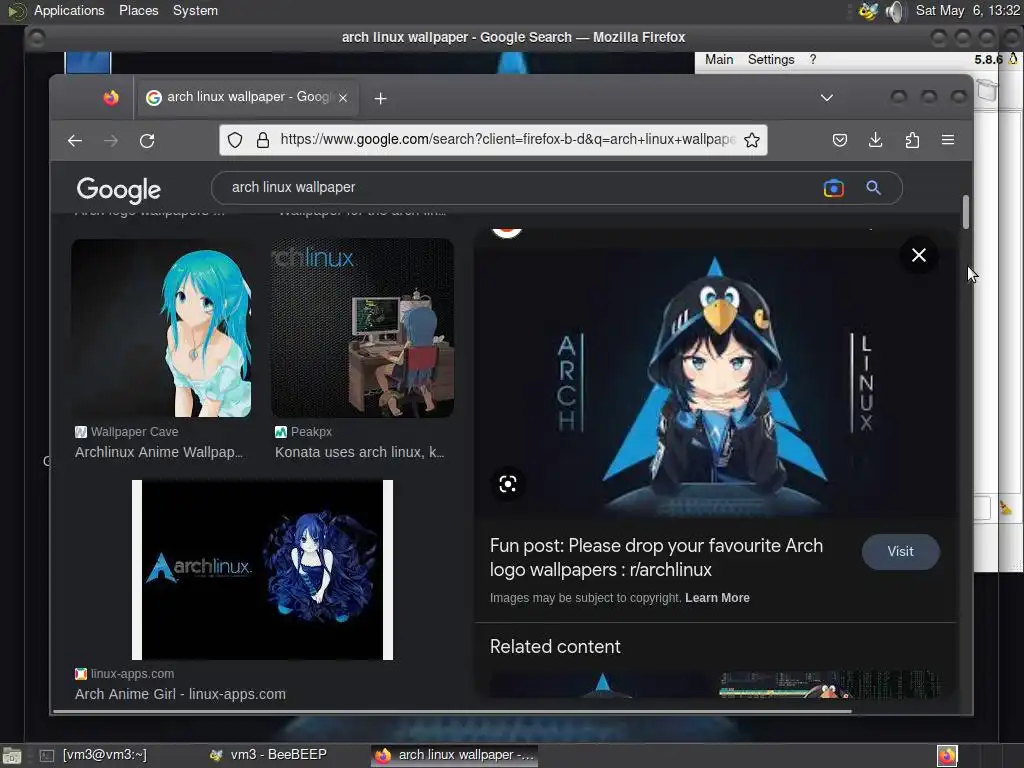Viewport: 1024px width, 768px height.
Task: Open the Downloads toolbar icon
Action: point(876,140)
